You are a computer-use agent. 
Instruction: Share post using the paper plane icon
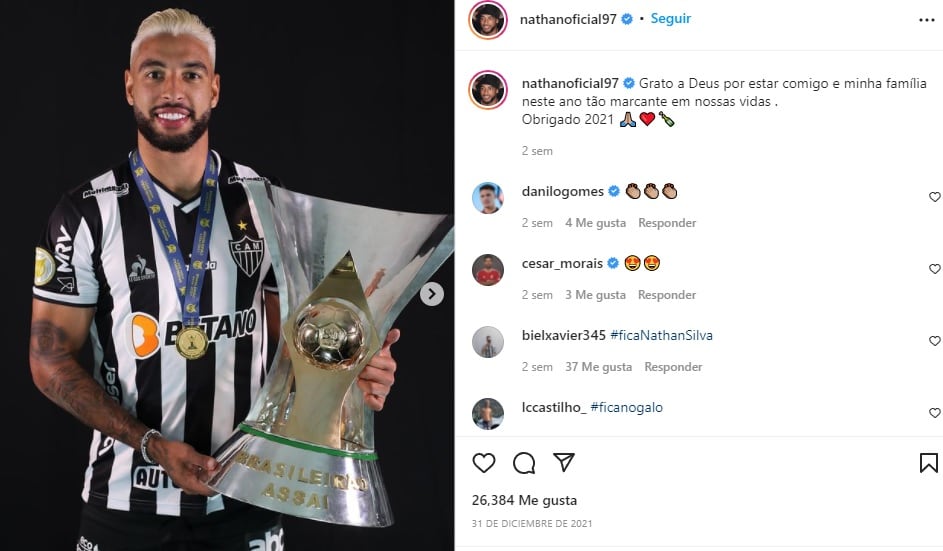[x=564, y=462]
